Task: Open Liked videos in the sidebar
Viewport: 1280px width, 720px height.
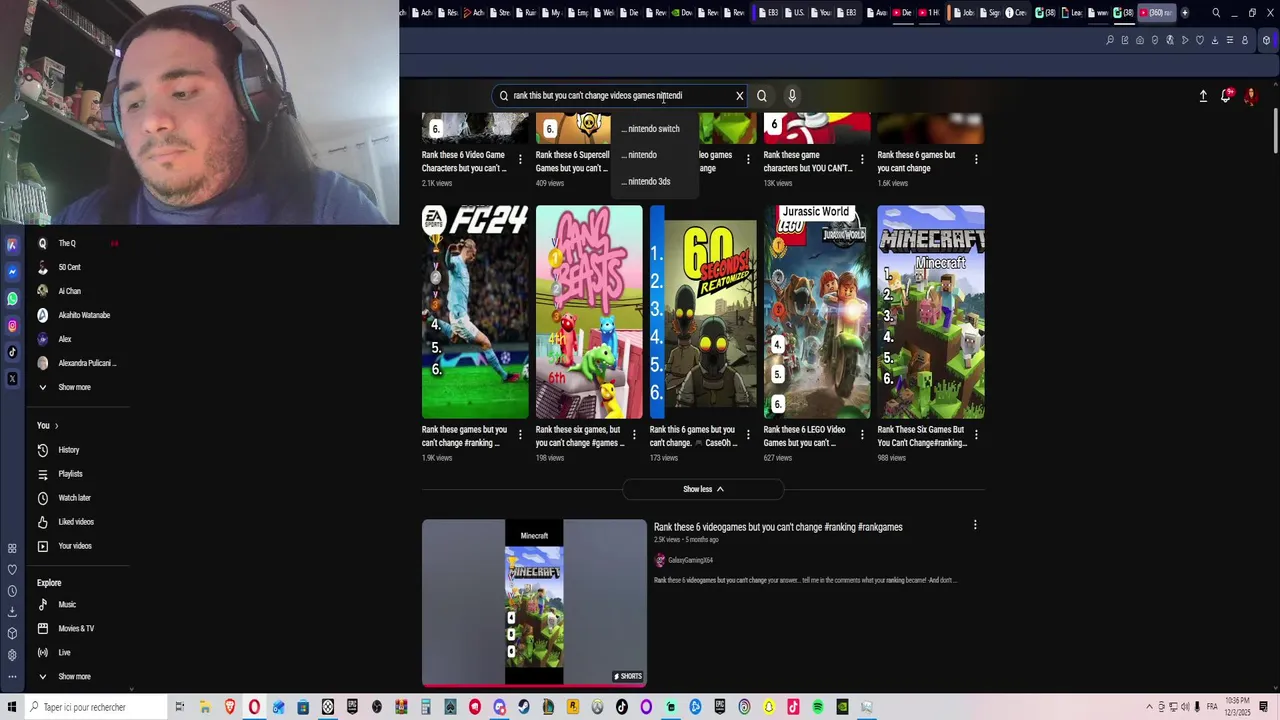Action: pyautogui.click(x=75, y=522)
